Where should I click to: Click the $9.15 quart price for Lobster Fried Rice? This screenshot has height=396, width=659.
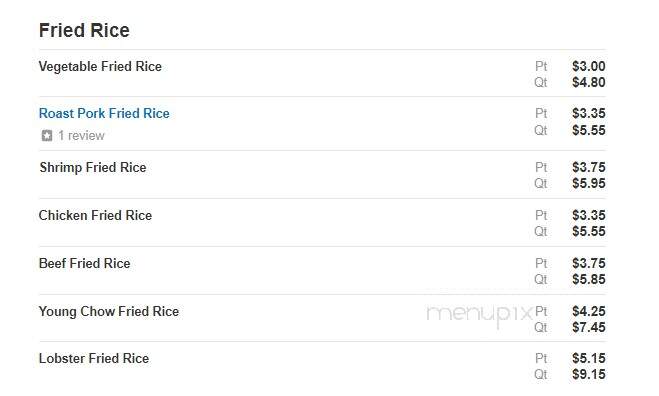pyautogui.click(x=588, y=374)
